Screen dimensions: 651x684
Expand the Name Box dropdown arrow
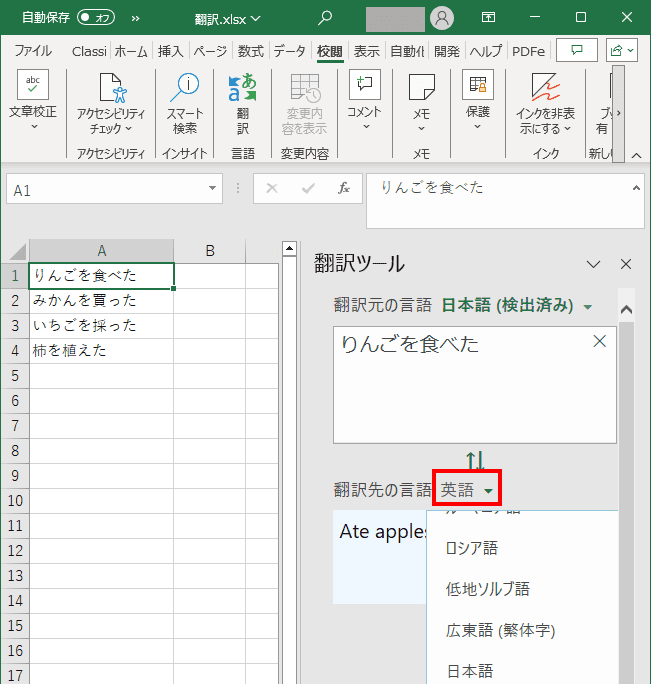click(213, 188)
